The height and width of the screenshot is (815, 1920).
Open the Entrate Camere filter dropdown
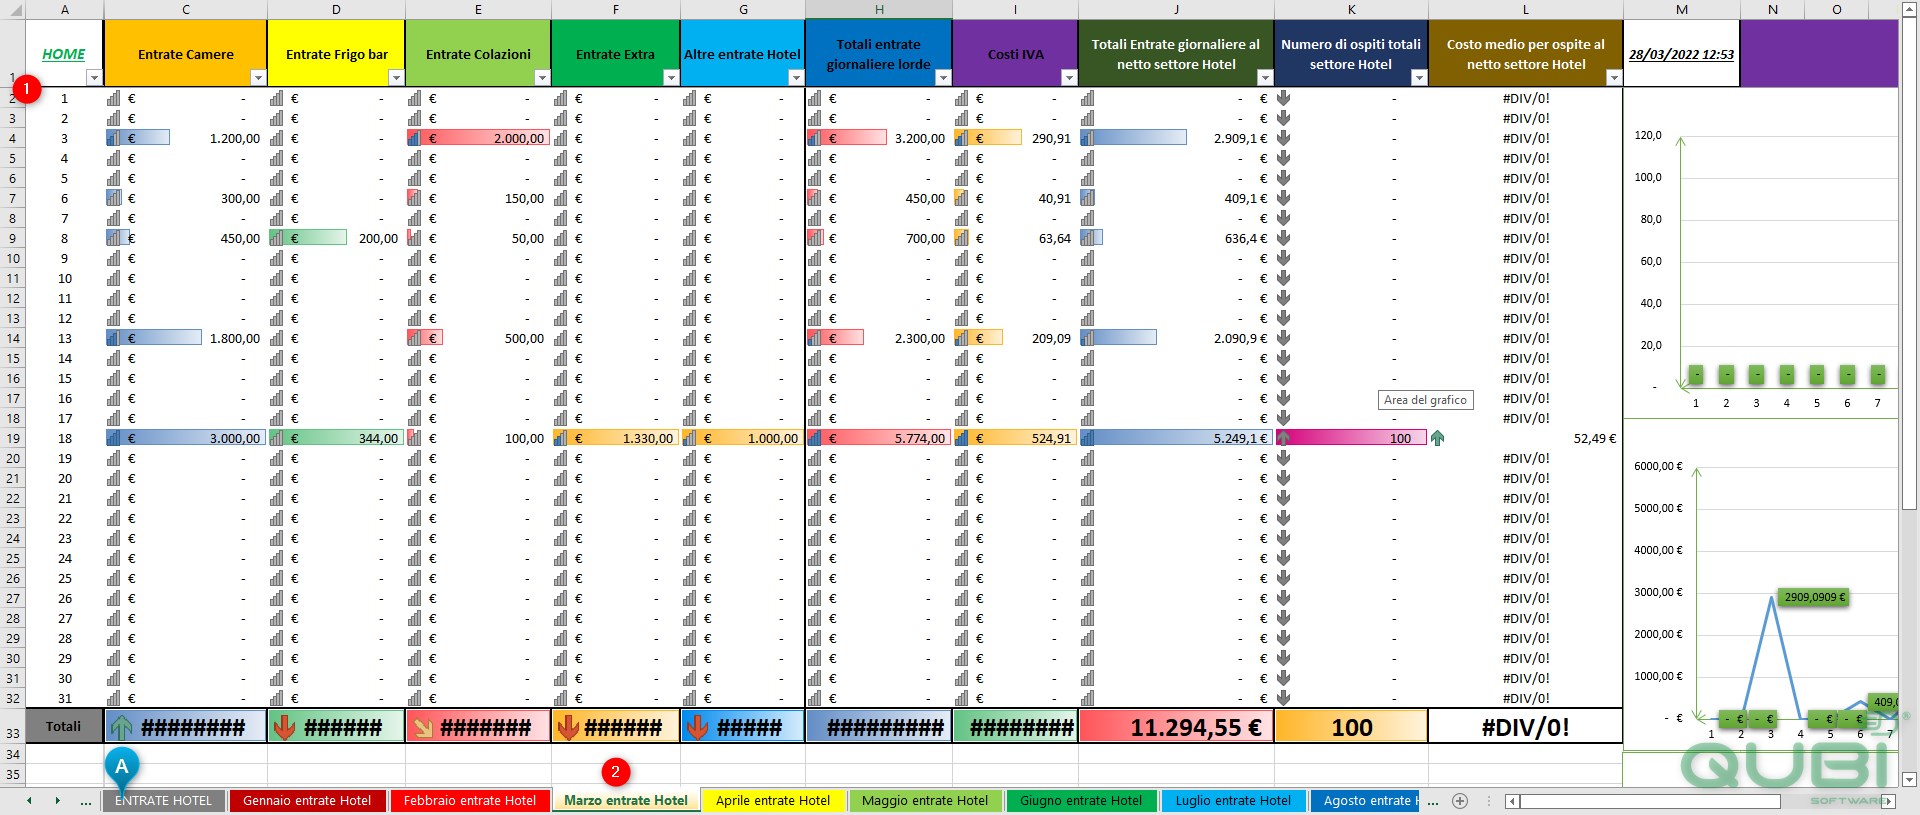coord(257,78)
